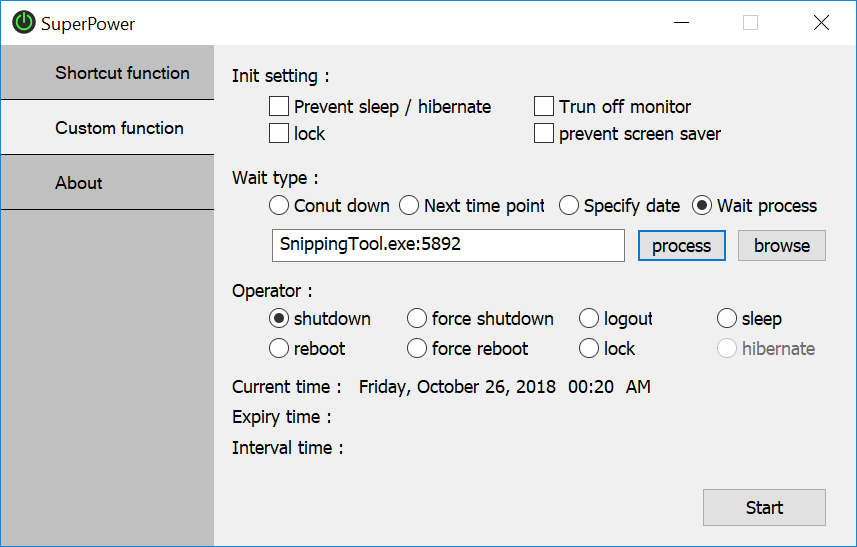Image resolution: width=857 pixels, height=547 pixels.
Task: Select the Conut down wait type
Action: 279,206
